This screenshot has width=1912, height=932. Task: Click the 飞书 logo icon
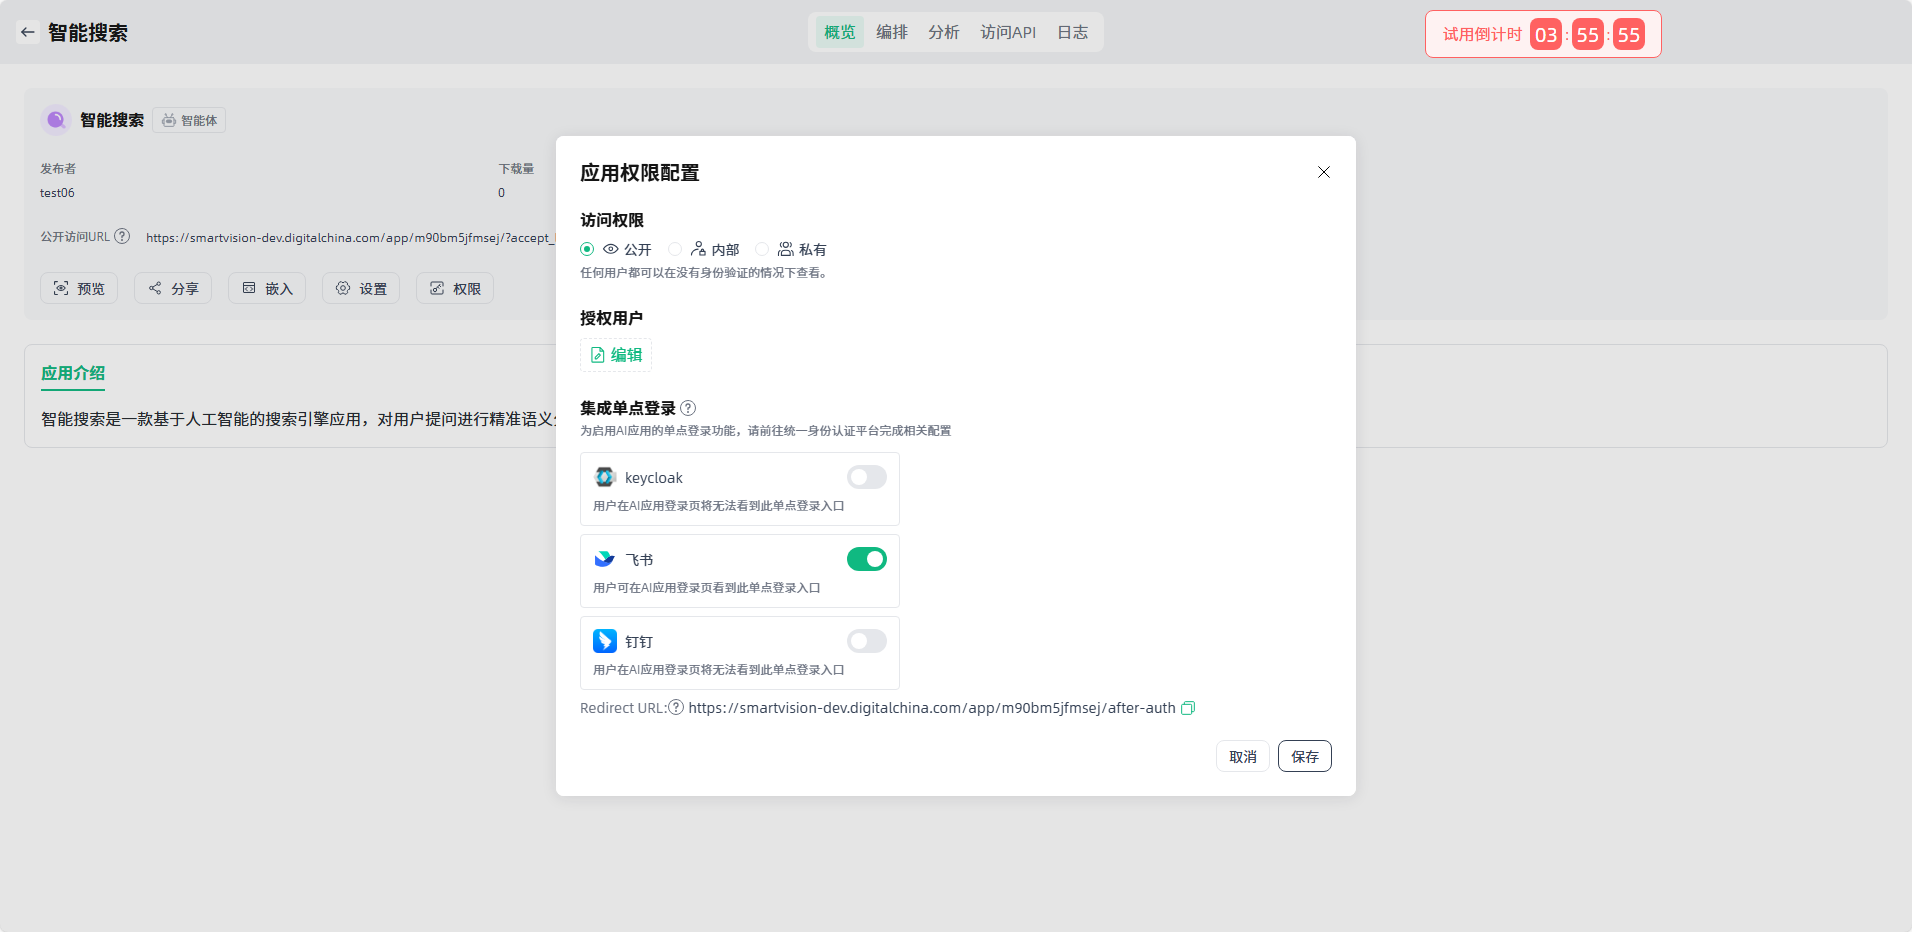[x=605, y=559]
